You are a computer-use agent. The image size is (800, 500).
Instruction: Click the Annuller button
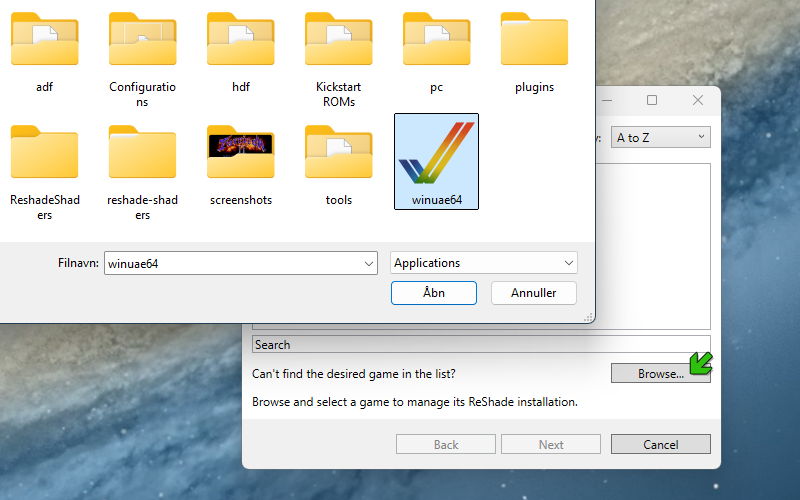534,293
